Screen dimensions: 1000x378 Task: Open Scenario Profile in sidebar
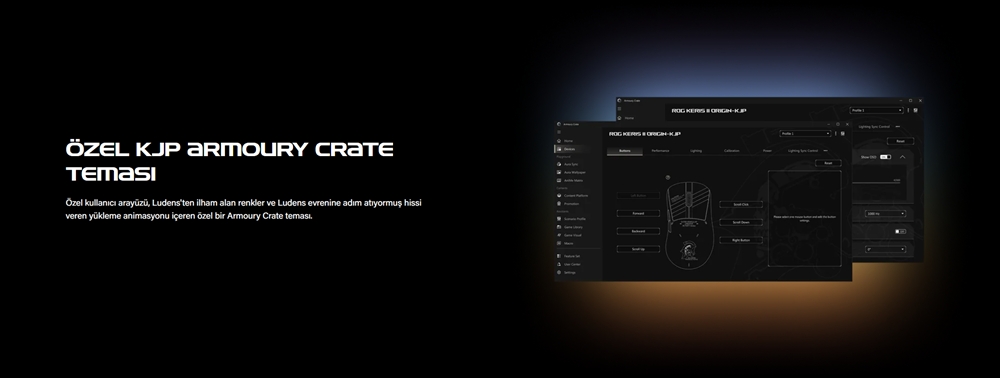click(571, 219)
